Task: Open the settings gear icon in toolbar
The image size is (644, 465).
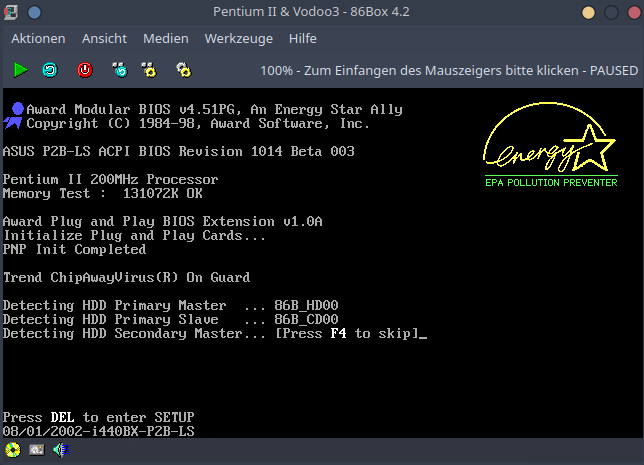Action: [x=184, y=70]
